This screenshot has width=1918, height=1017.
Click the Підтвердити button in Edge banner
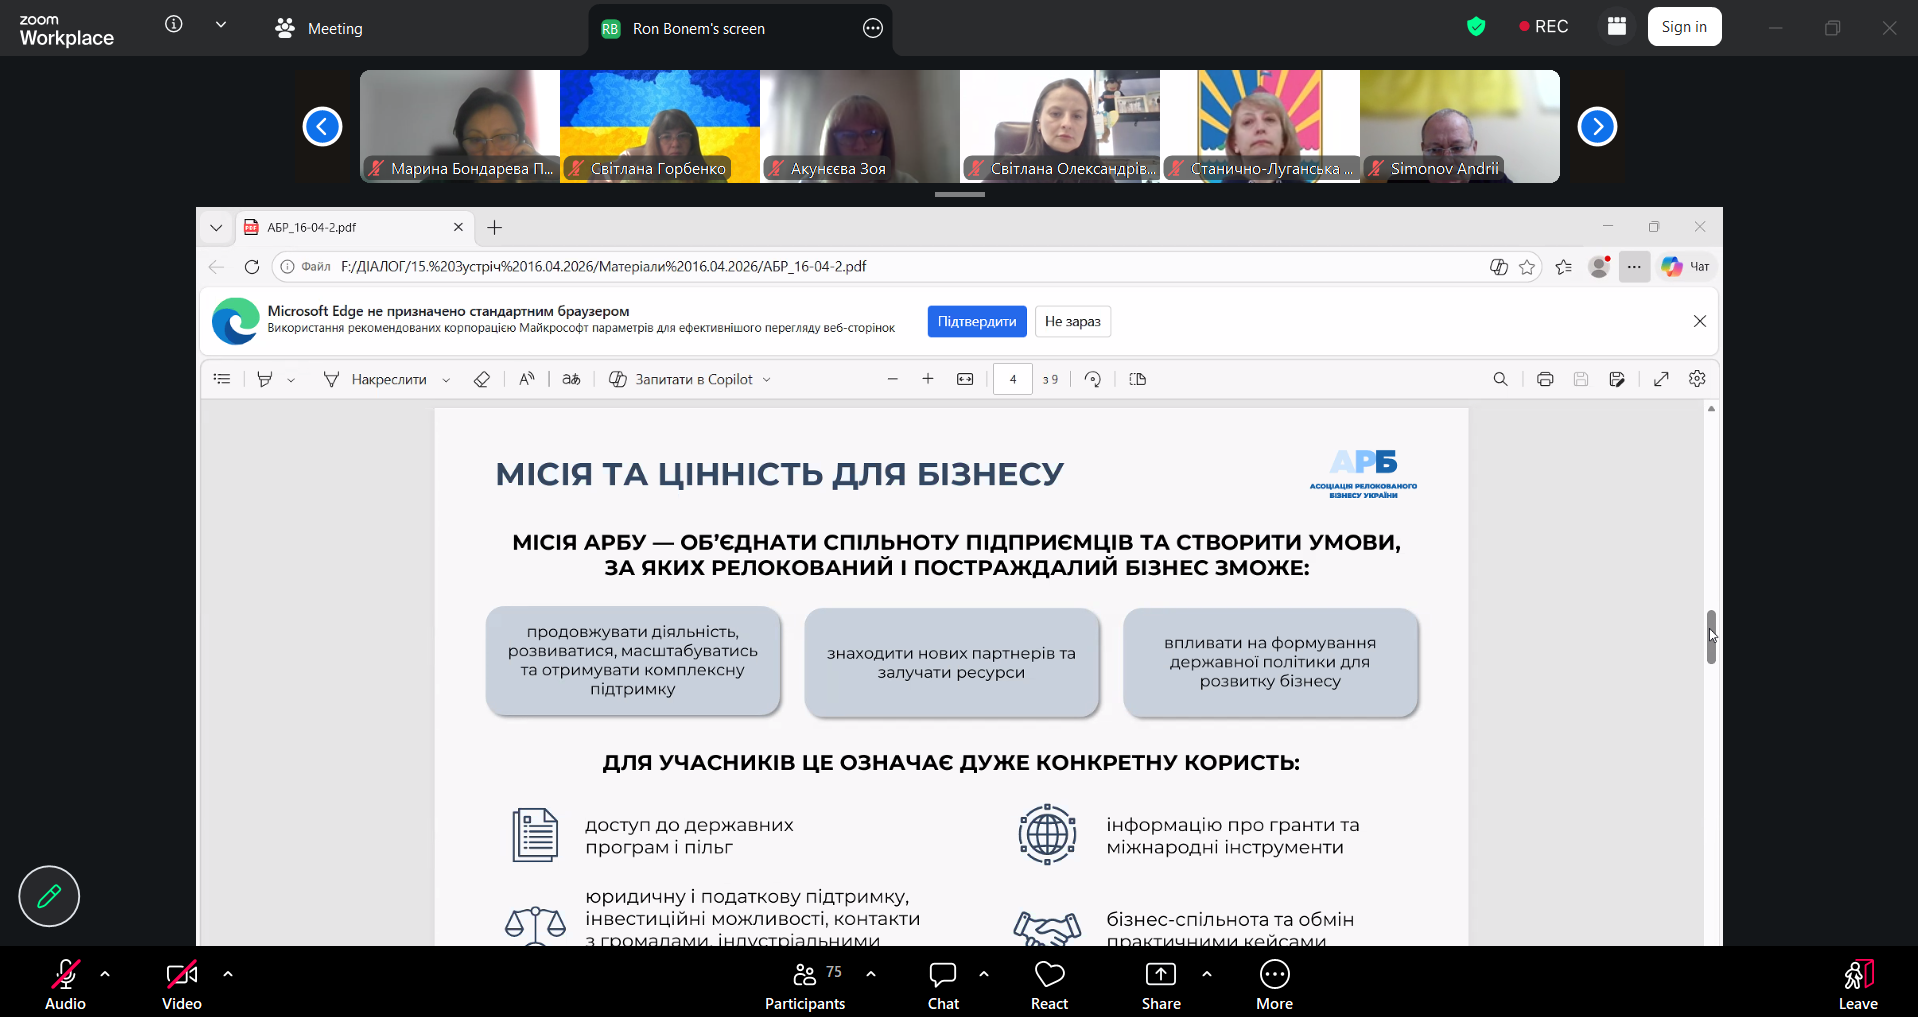coord(976,321)
